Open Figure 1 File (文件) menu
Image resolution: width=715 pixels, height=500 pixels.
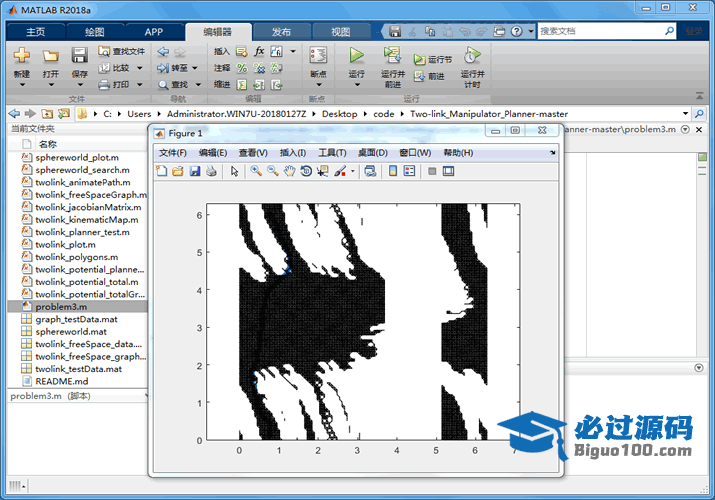click(172, 153)
